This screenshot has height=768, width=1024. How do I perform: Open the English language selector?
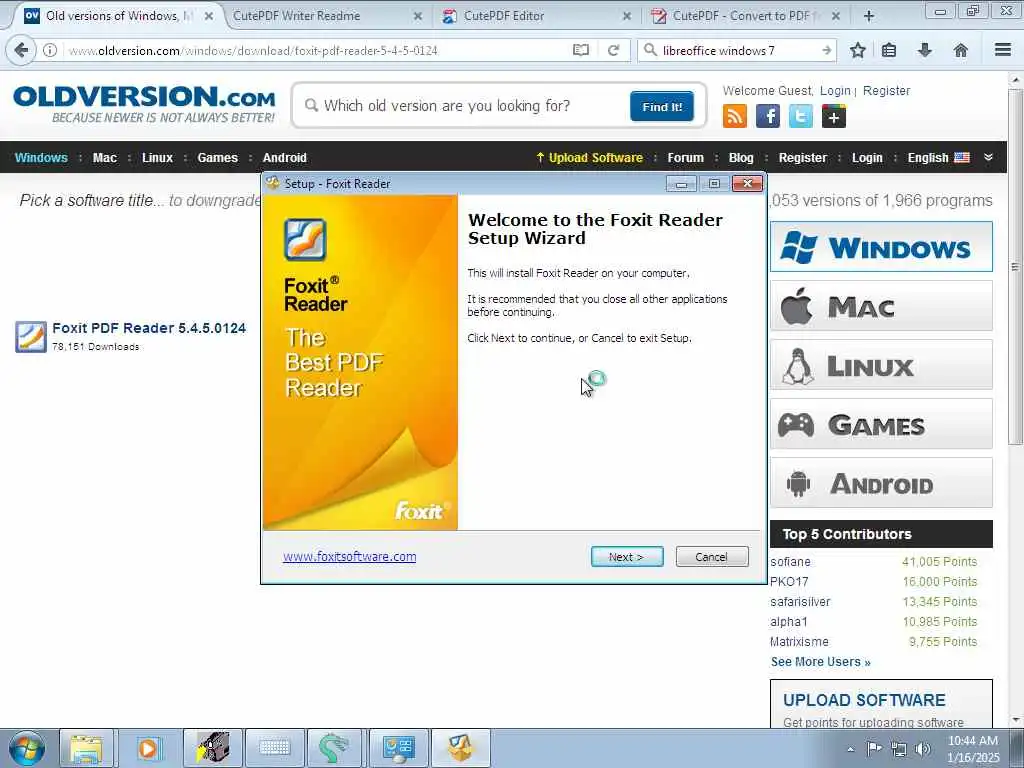pos(938,157)
